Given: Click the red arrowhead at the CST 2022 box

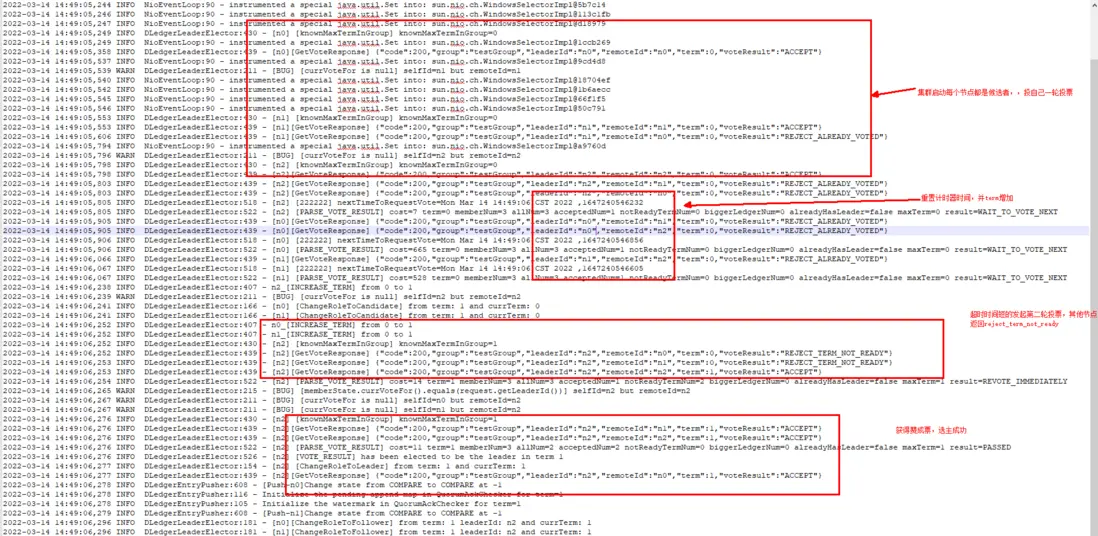Looking at the screenshot, I should click(683, 205).
